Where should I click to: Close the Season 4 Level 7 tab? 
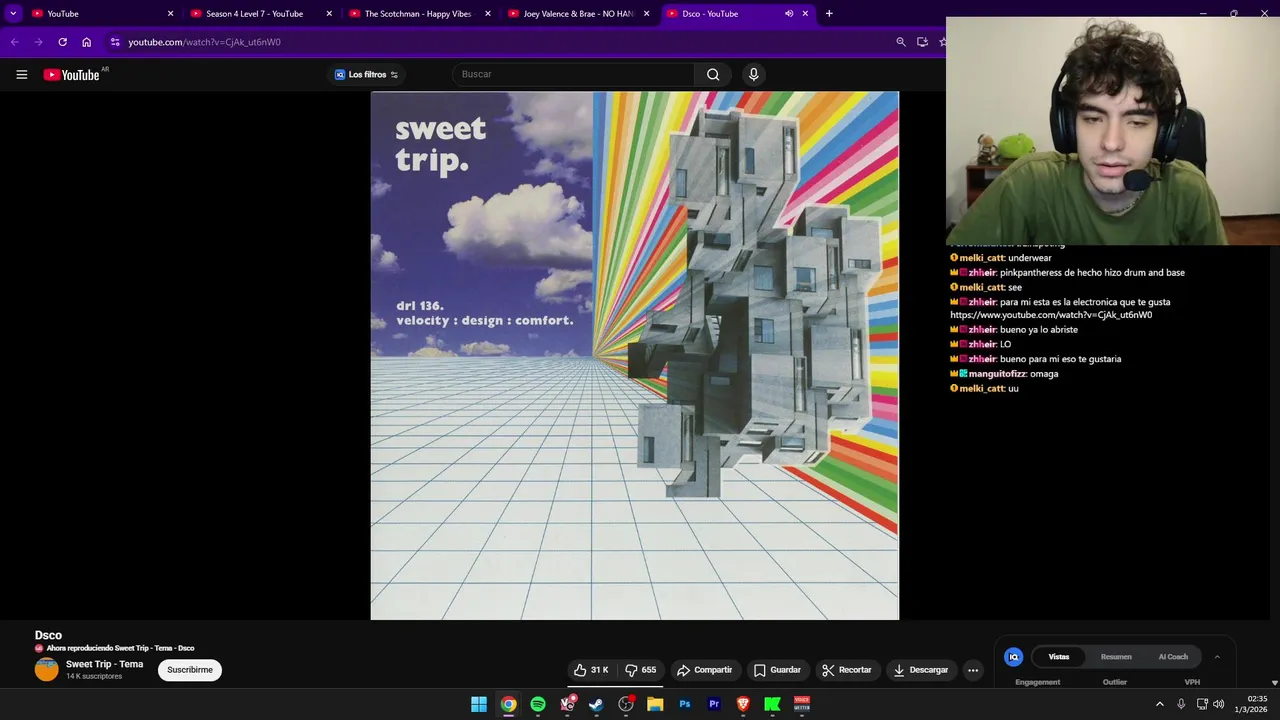point(329,14)
